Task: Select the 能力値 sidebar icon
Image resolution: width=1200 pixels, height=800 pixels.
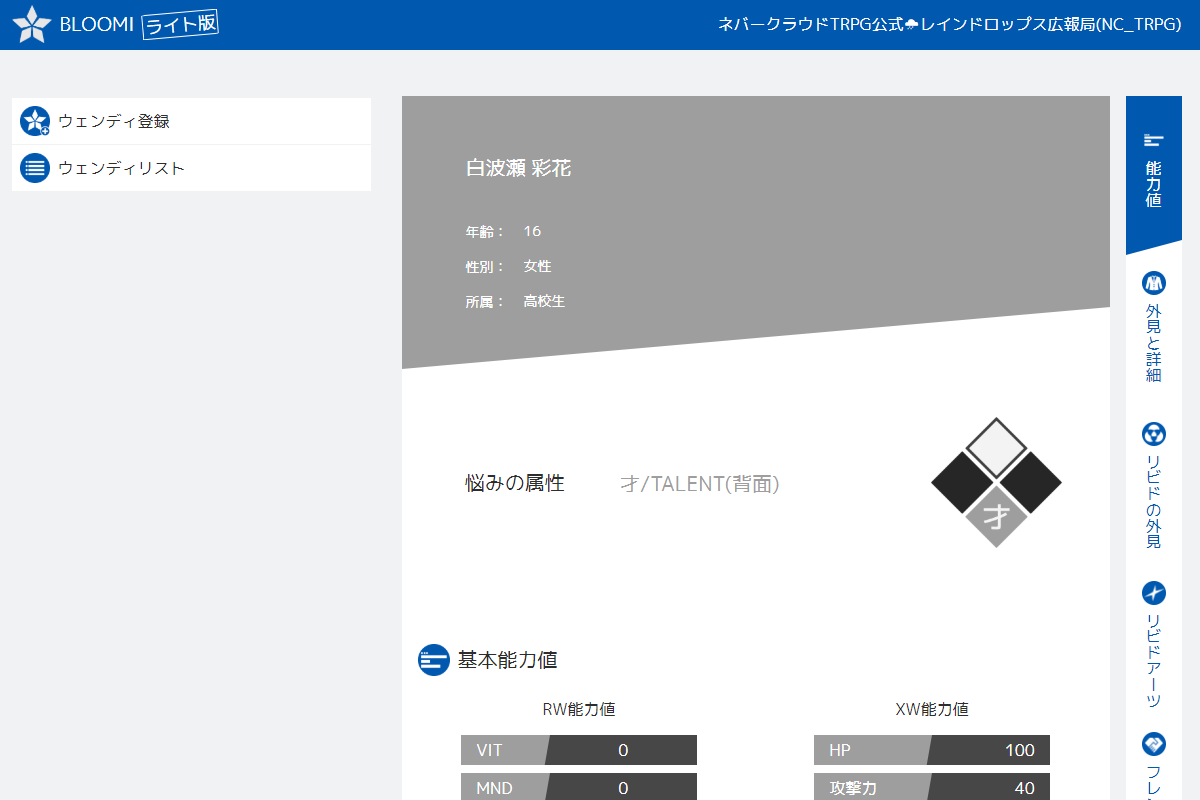Action: coord(1153,140)
